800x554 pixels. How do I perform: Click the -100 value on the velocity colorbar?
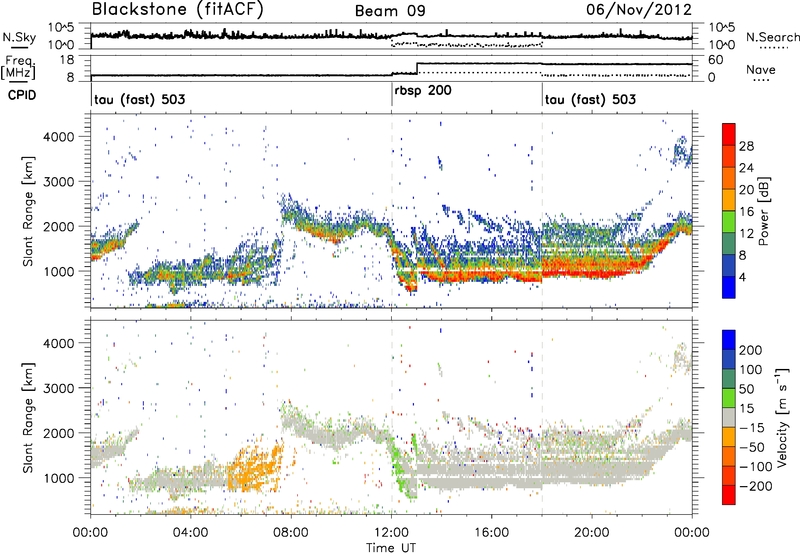click(x=756, y=466)
